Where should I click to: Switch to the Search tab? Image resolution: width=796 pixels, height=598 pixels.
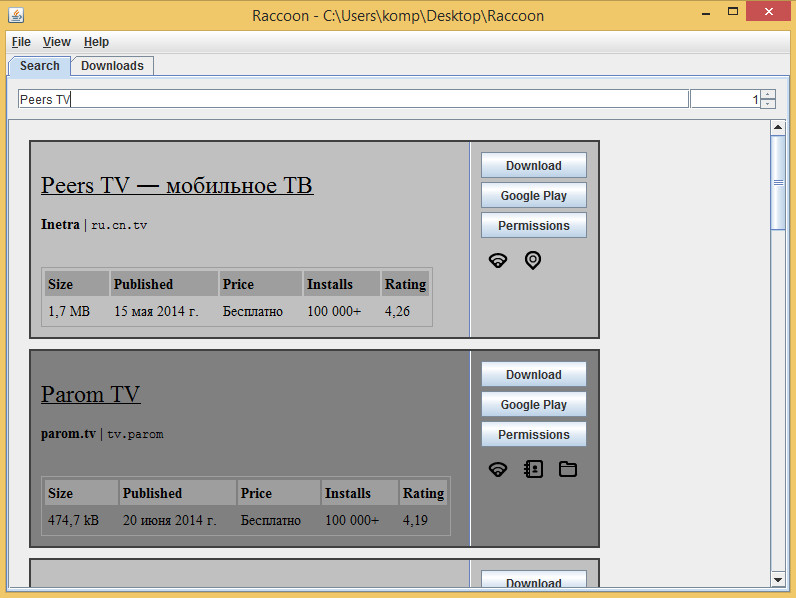(40, 66)
